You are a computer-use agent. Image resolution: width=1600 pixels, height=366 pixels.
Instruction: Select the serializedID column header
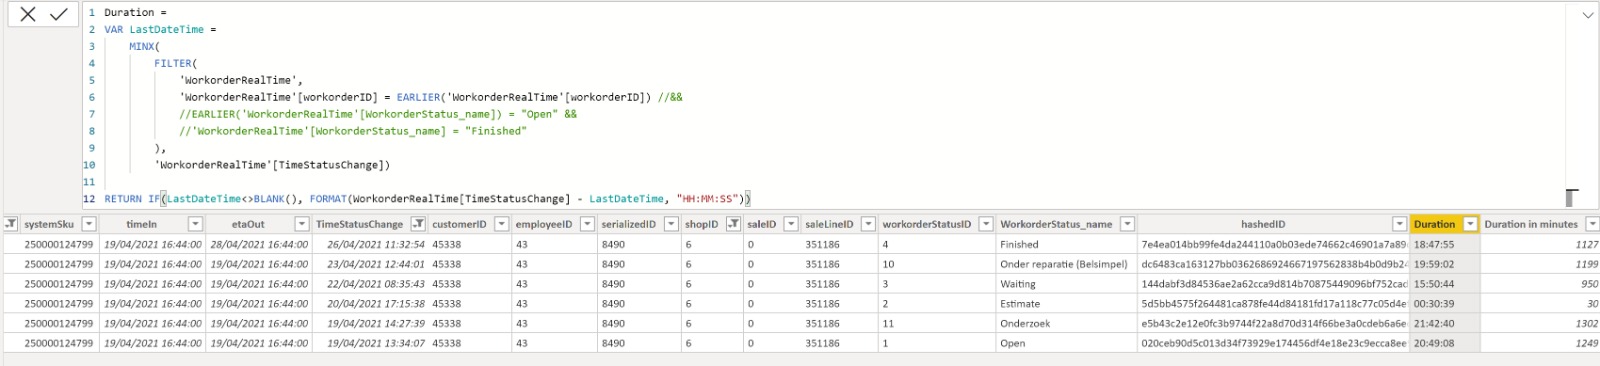[629, 224]
